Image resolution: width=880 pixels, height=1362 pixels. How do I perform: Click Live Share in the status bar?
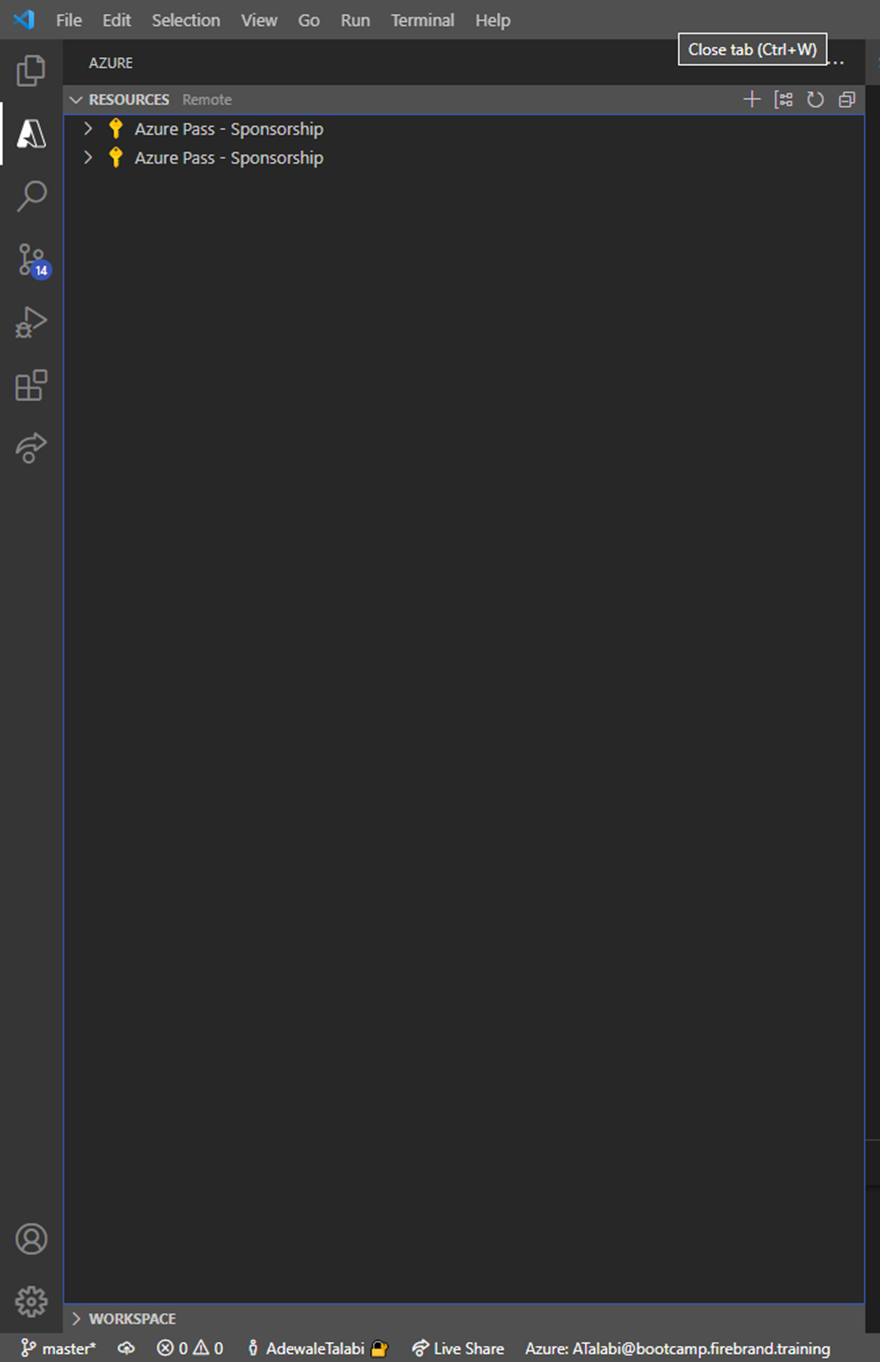[458, 1348]
